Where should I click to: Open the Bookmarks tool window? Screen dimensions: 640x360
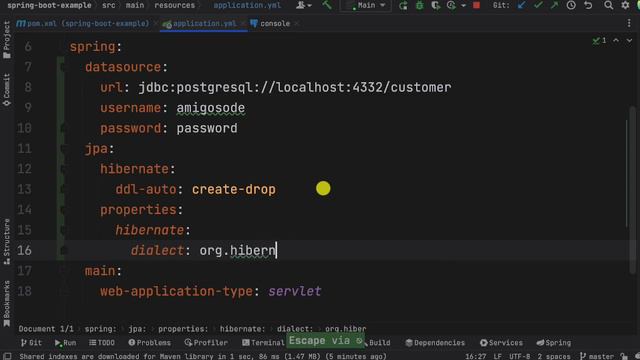(x=7, y=304)
